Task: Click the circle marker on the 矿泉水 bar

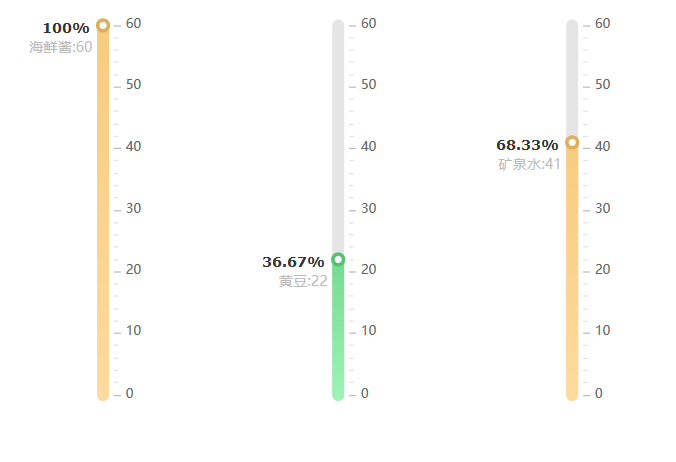Action: [572, 142]
